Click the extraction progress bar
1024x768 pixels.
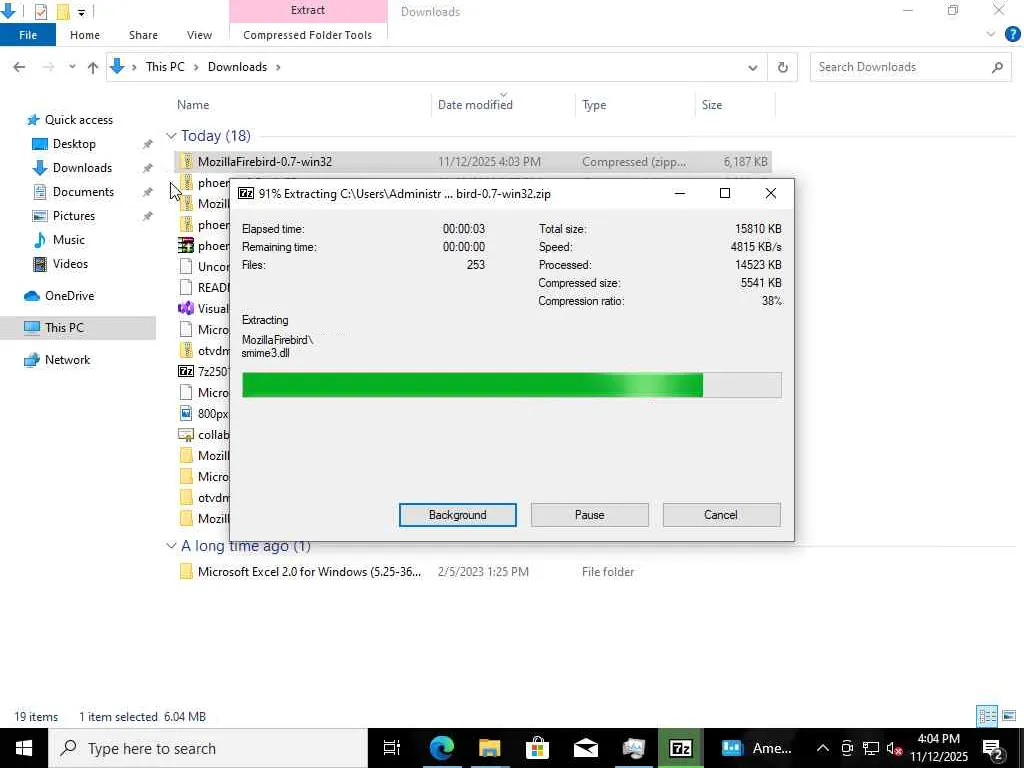pos(511,385)
